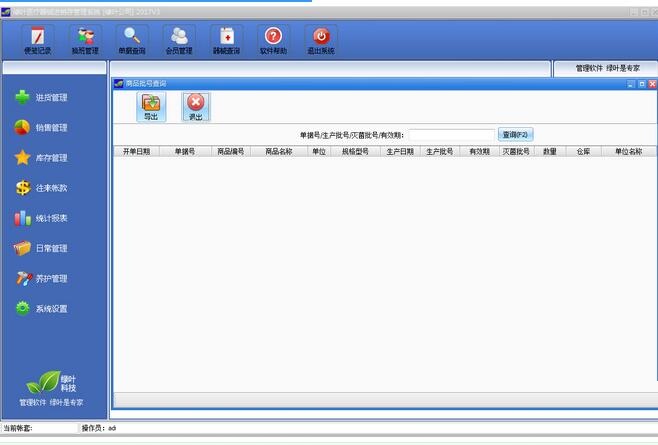Open 往来帐款 dollar item in sidebar
Viewport: 658px width, 445px height.
pos(41,188)
